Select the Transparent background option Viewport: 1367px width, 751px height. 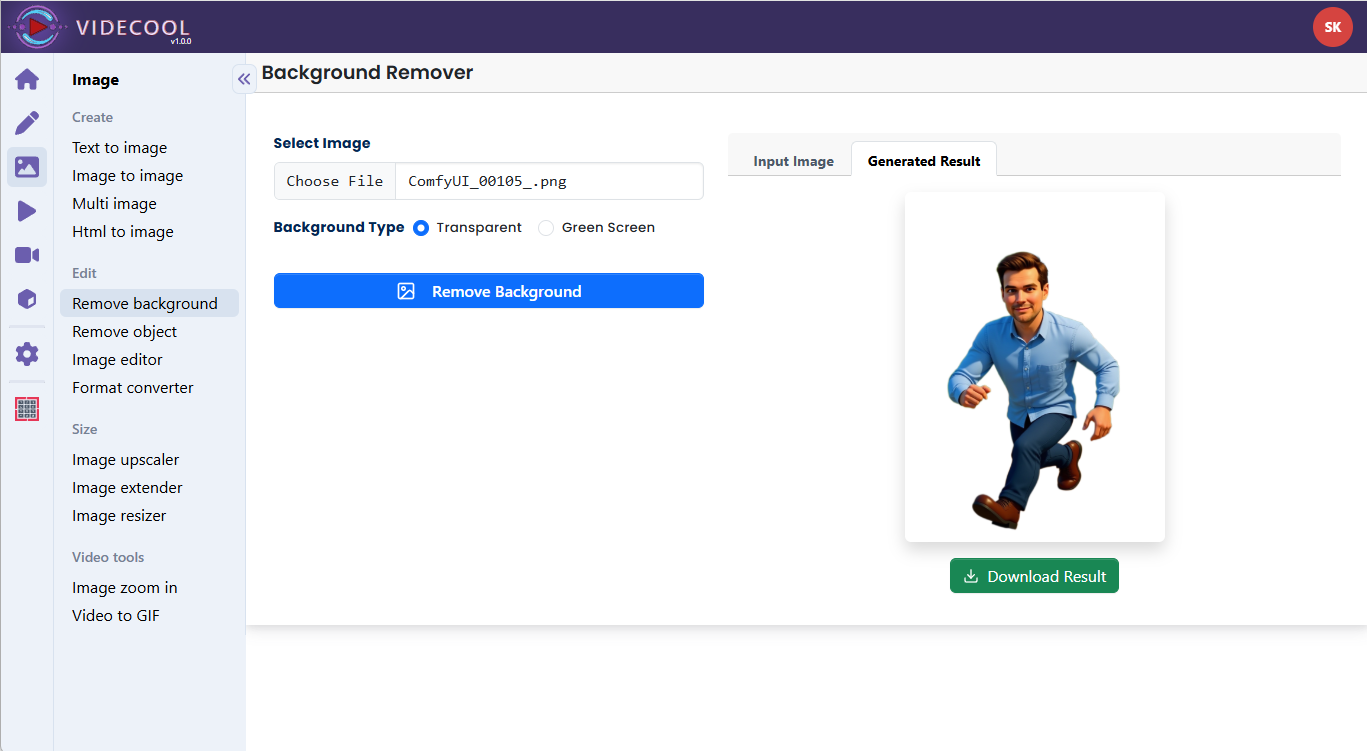click(421, 228)
